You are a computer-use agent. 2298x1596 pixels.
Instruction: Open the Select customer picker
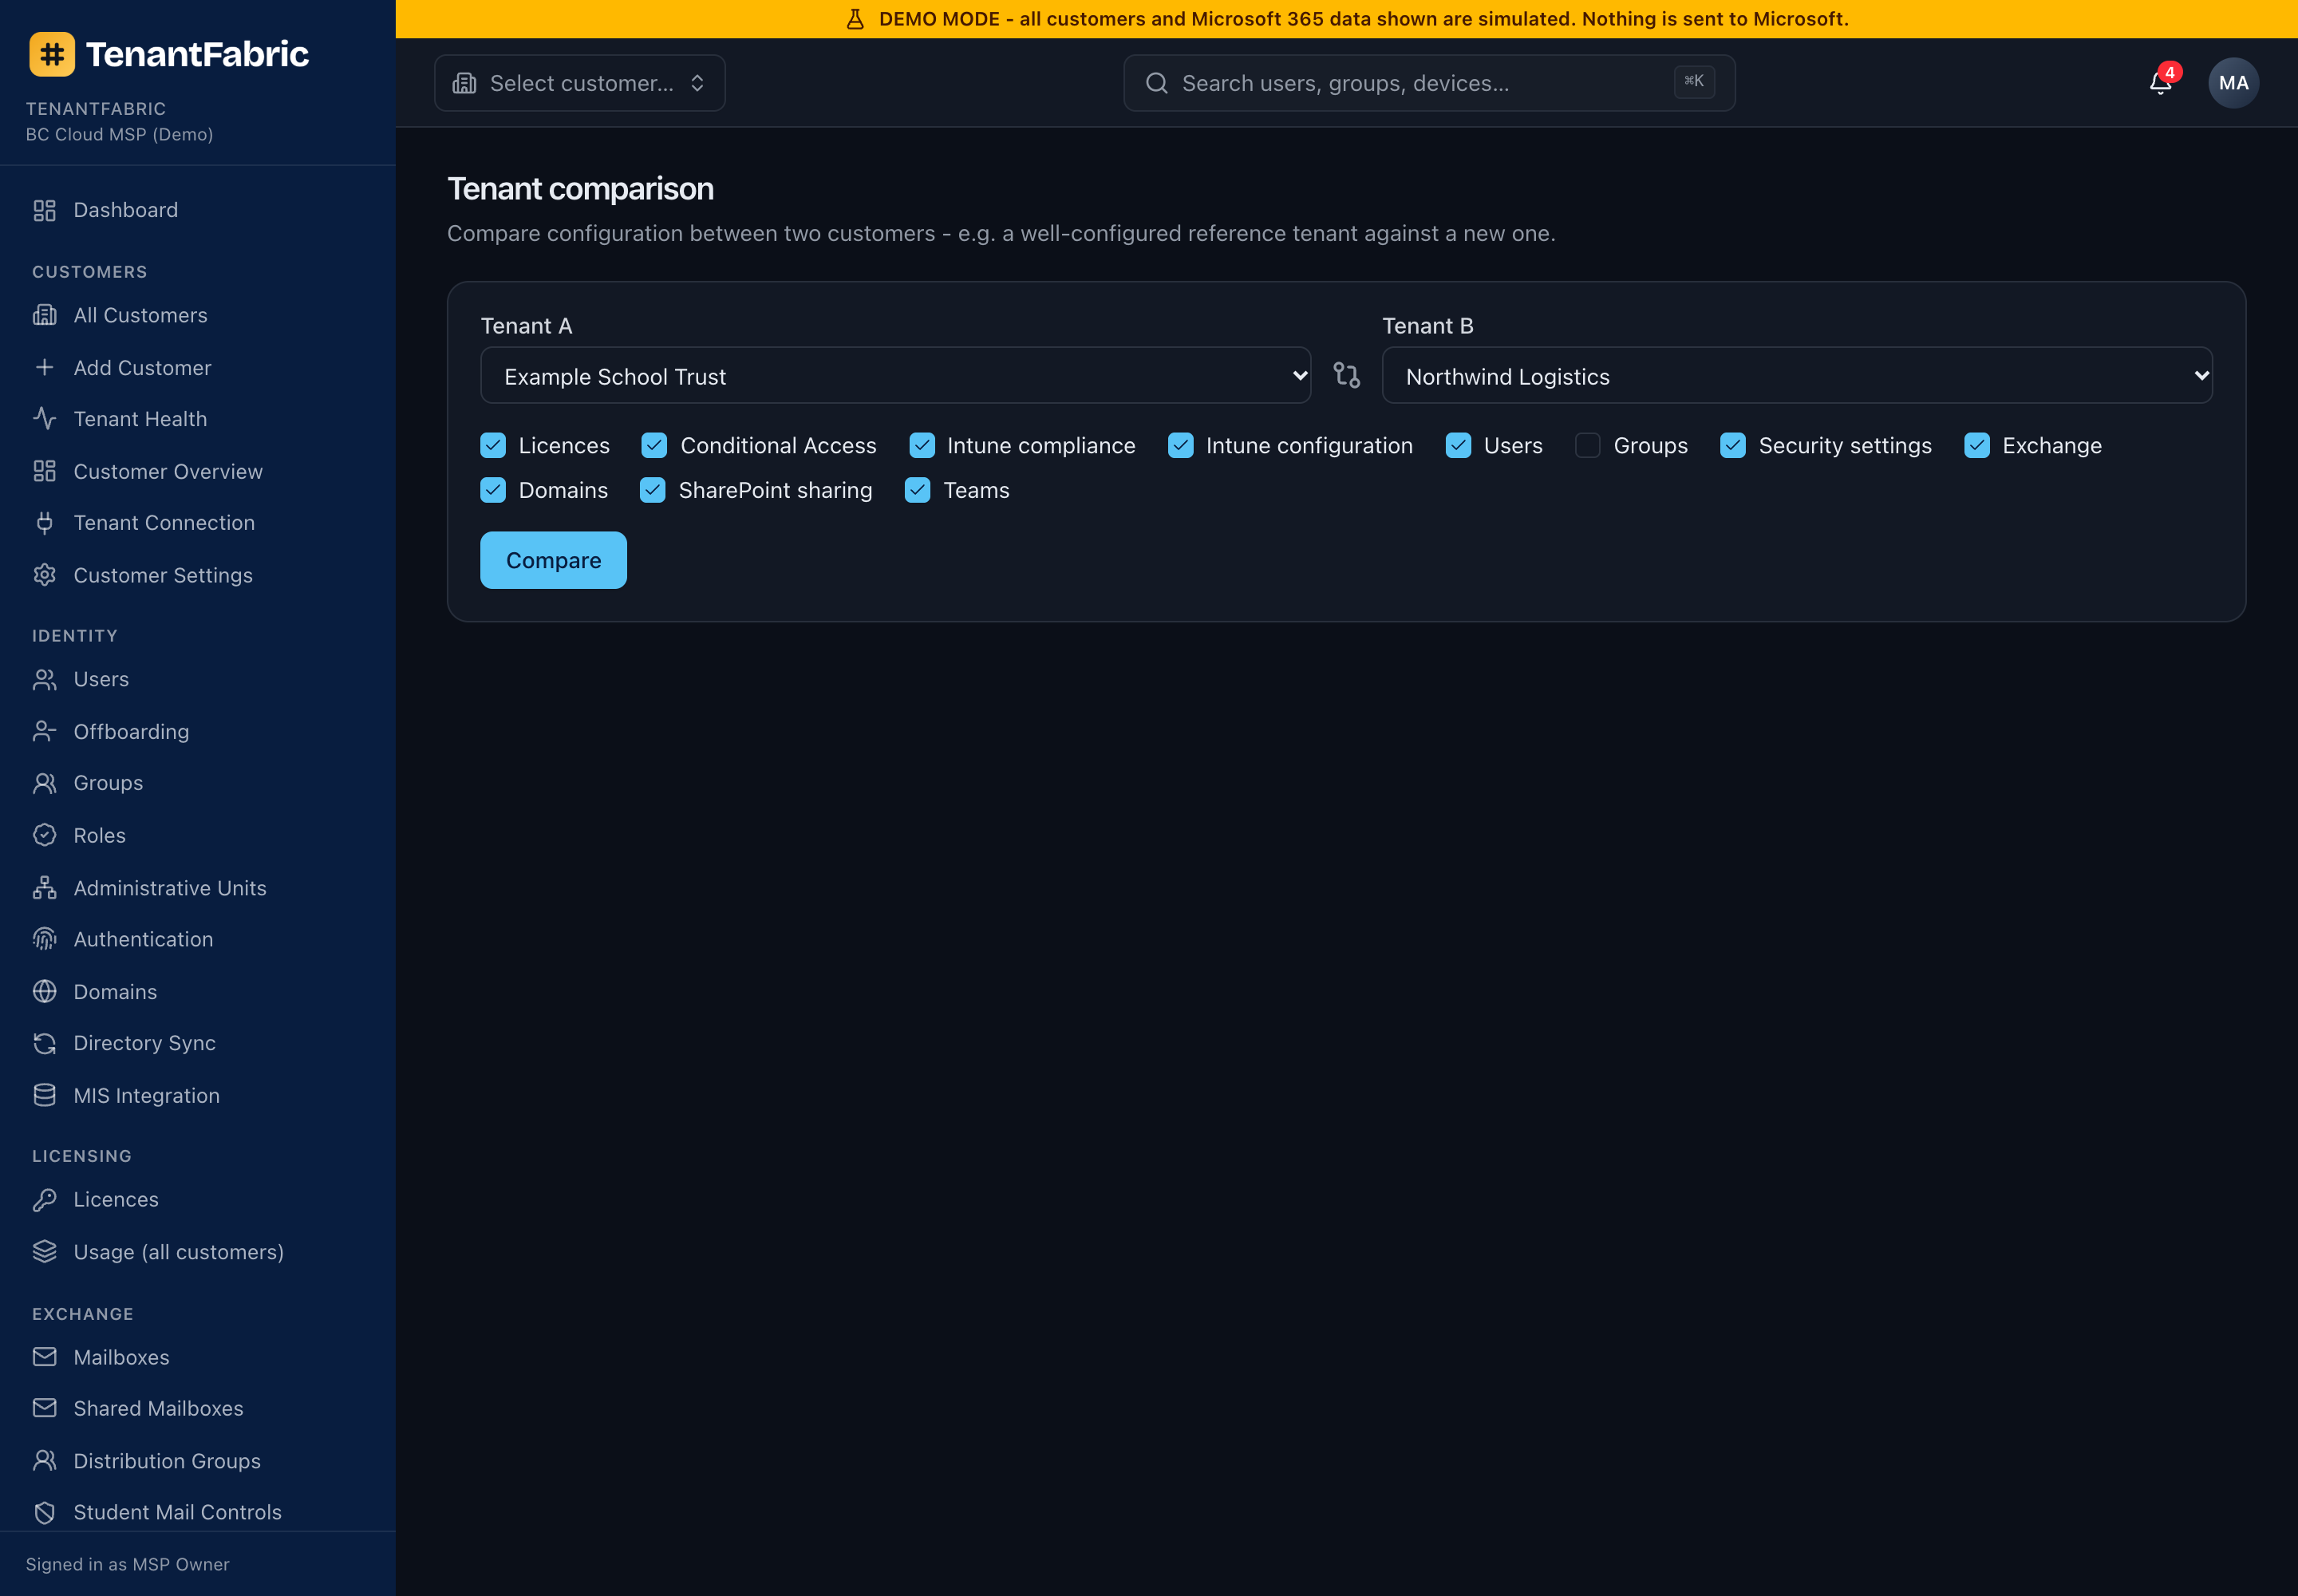click(x=579, y=83)
